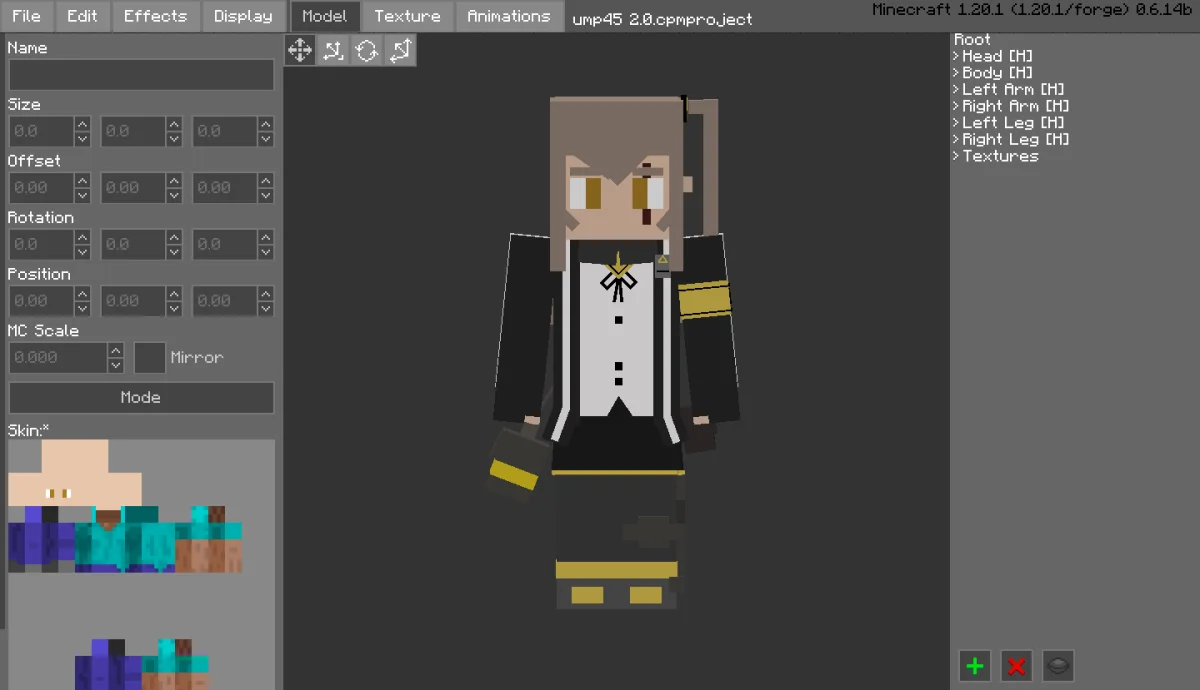Switch to the Animations tab
The height and width of the screenshot is (690, 1200).
tap(508, 16)
